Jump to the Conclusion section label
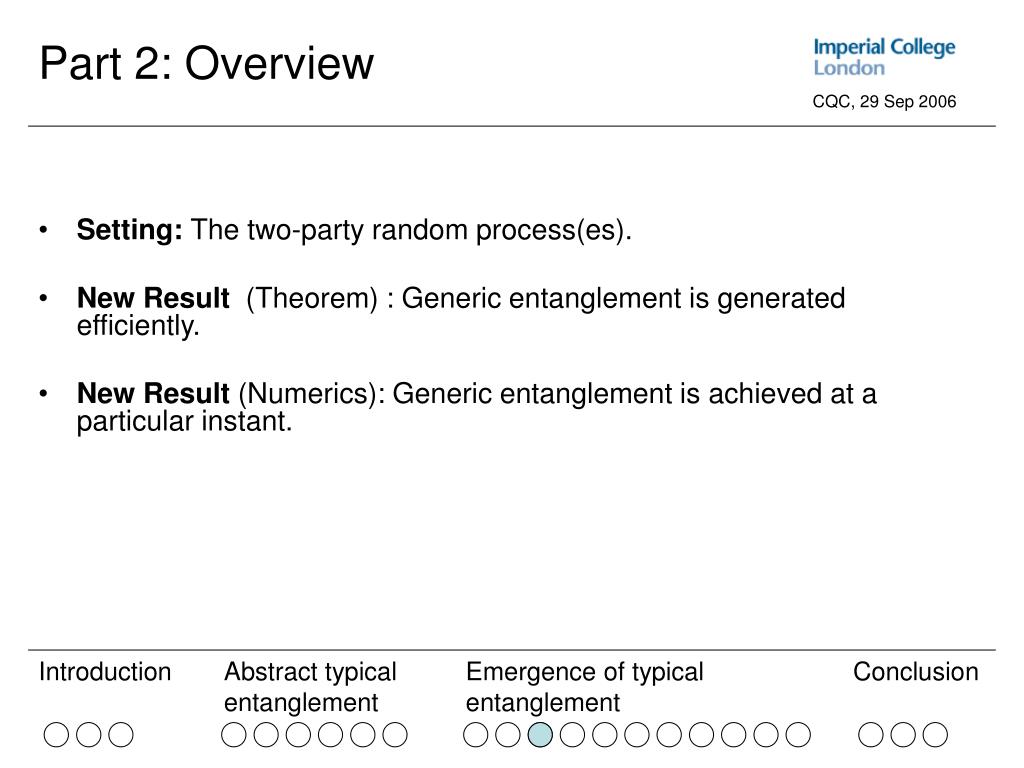1024x768 pixels. point(916,672)
